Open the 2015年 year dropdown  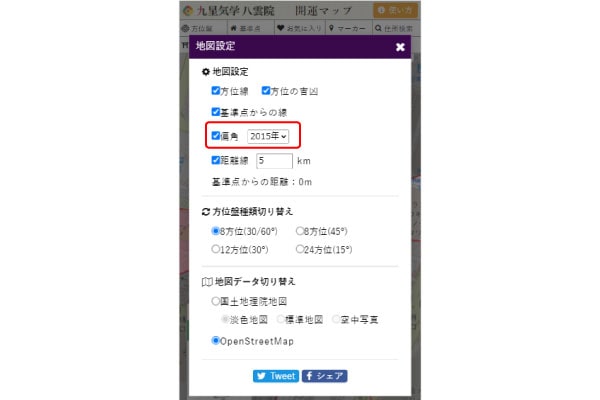268,136
